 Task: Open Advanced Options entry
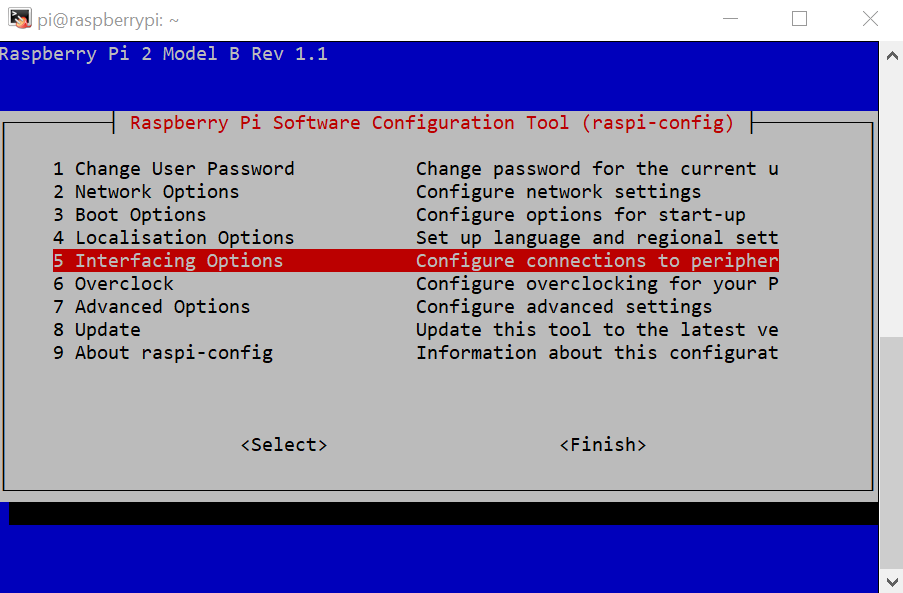152,307
